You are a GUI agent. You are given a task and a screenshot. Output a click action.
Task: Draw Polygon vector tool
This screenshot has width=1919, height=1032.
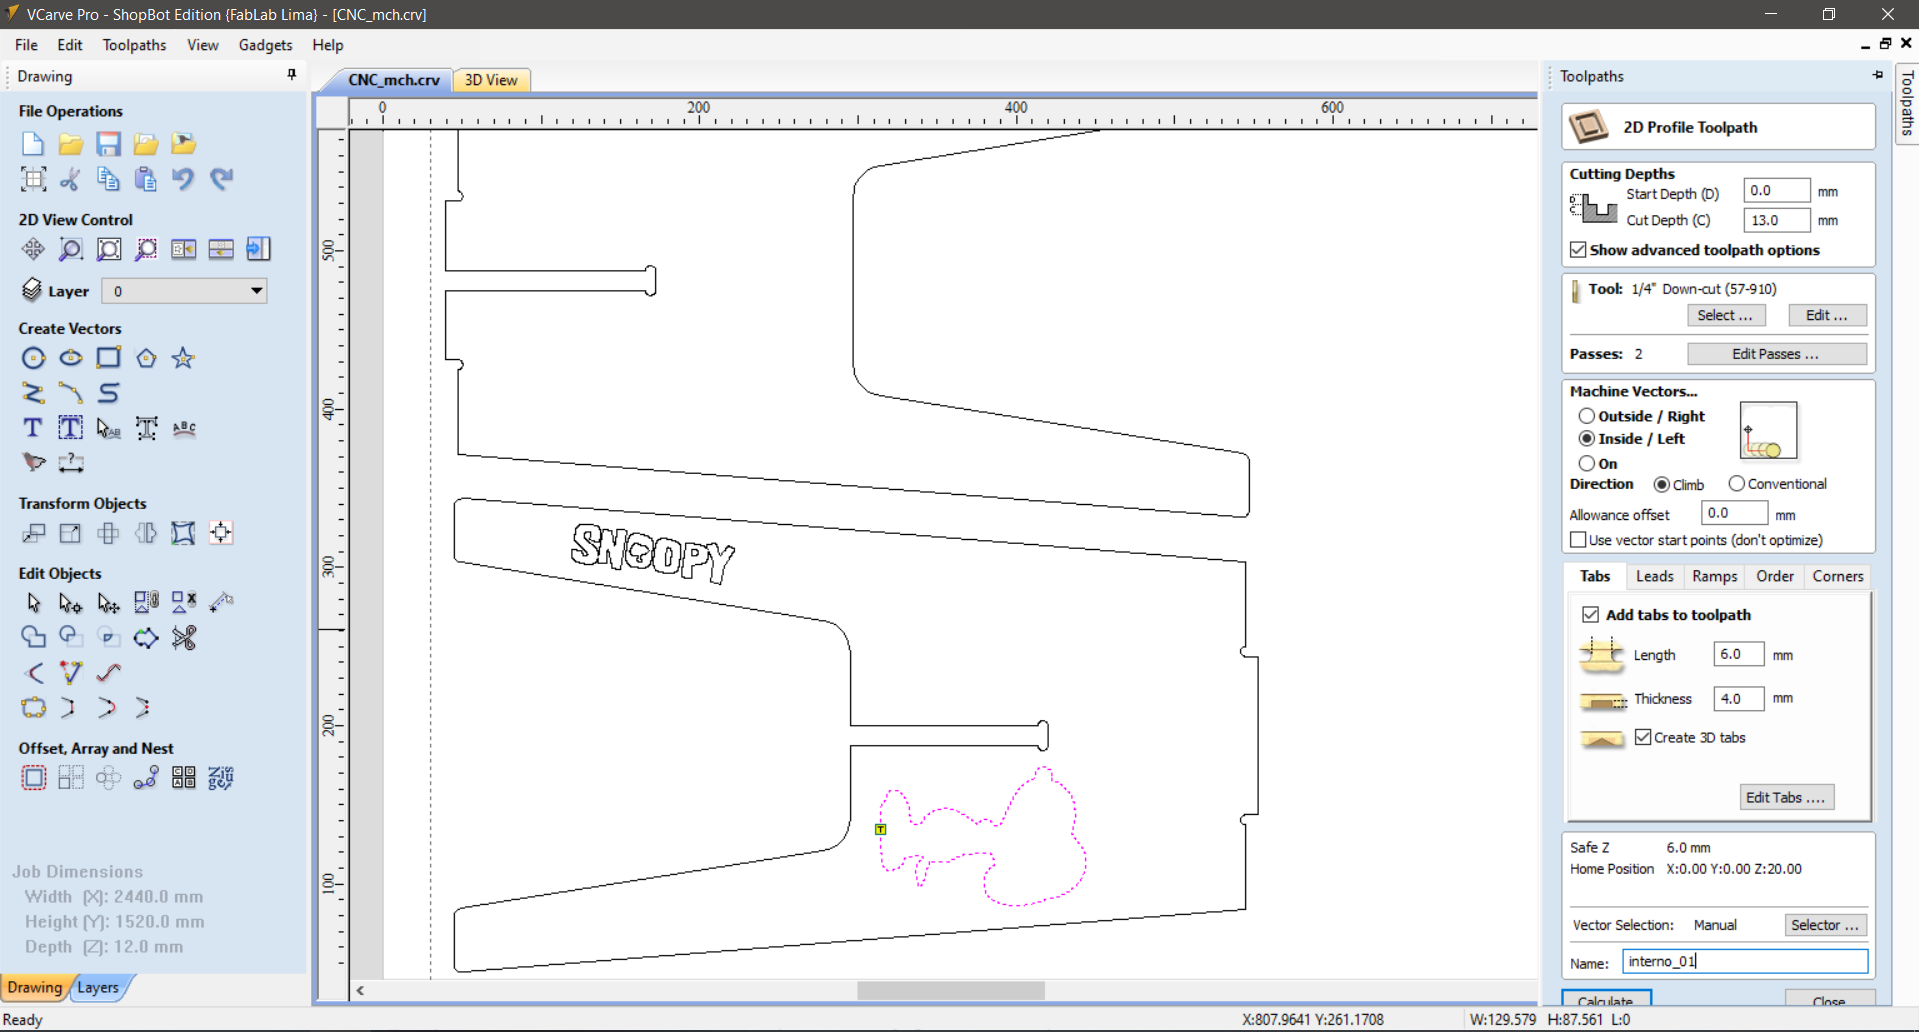[146, 358]
